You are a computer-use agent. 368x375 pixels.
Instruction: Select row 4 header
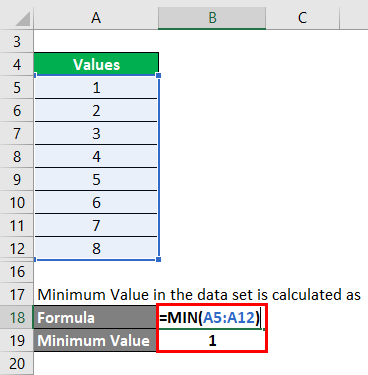[x=17, y=64]
